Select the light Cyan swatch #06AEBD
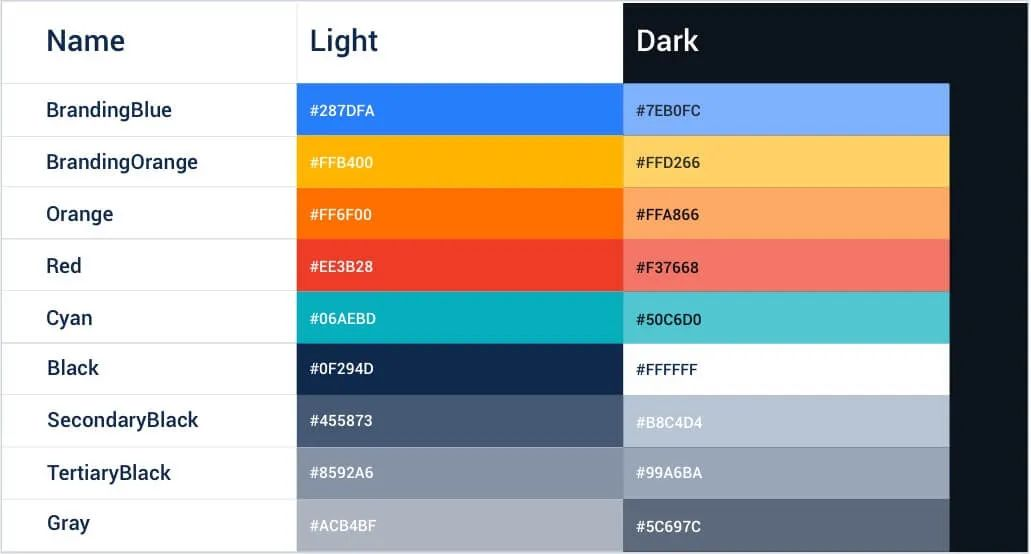 [459, 318]
